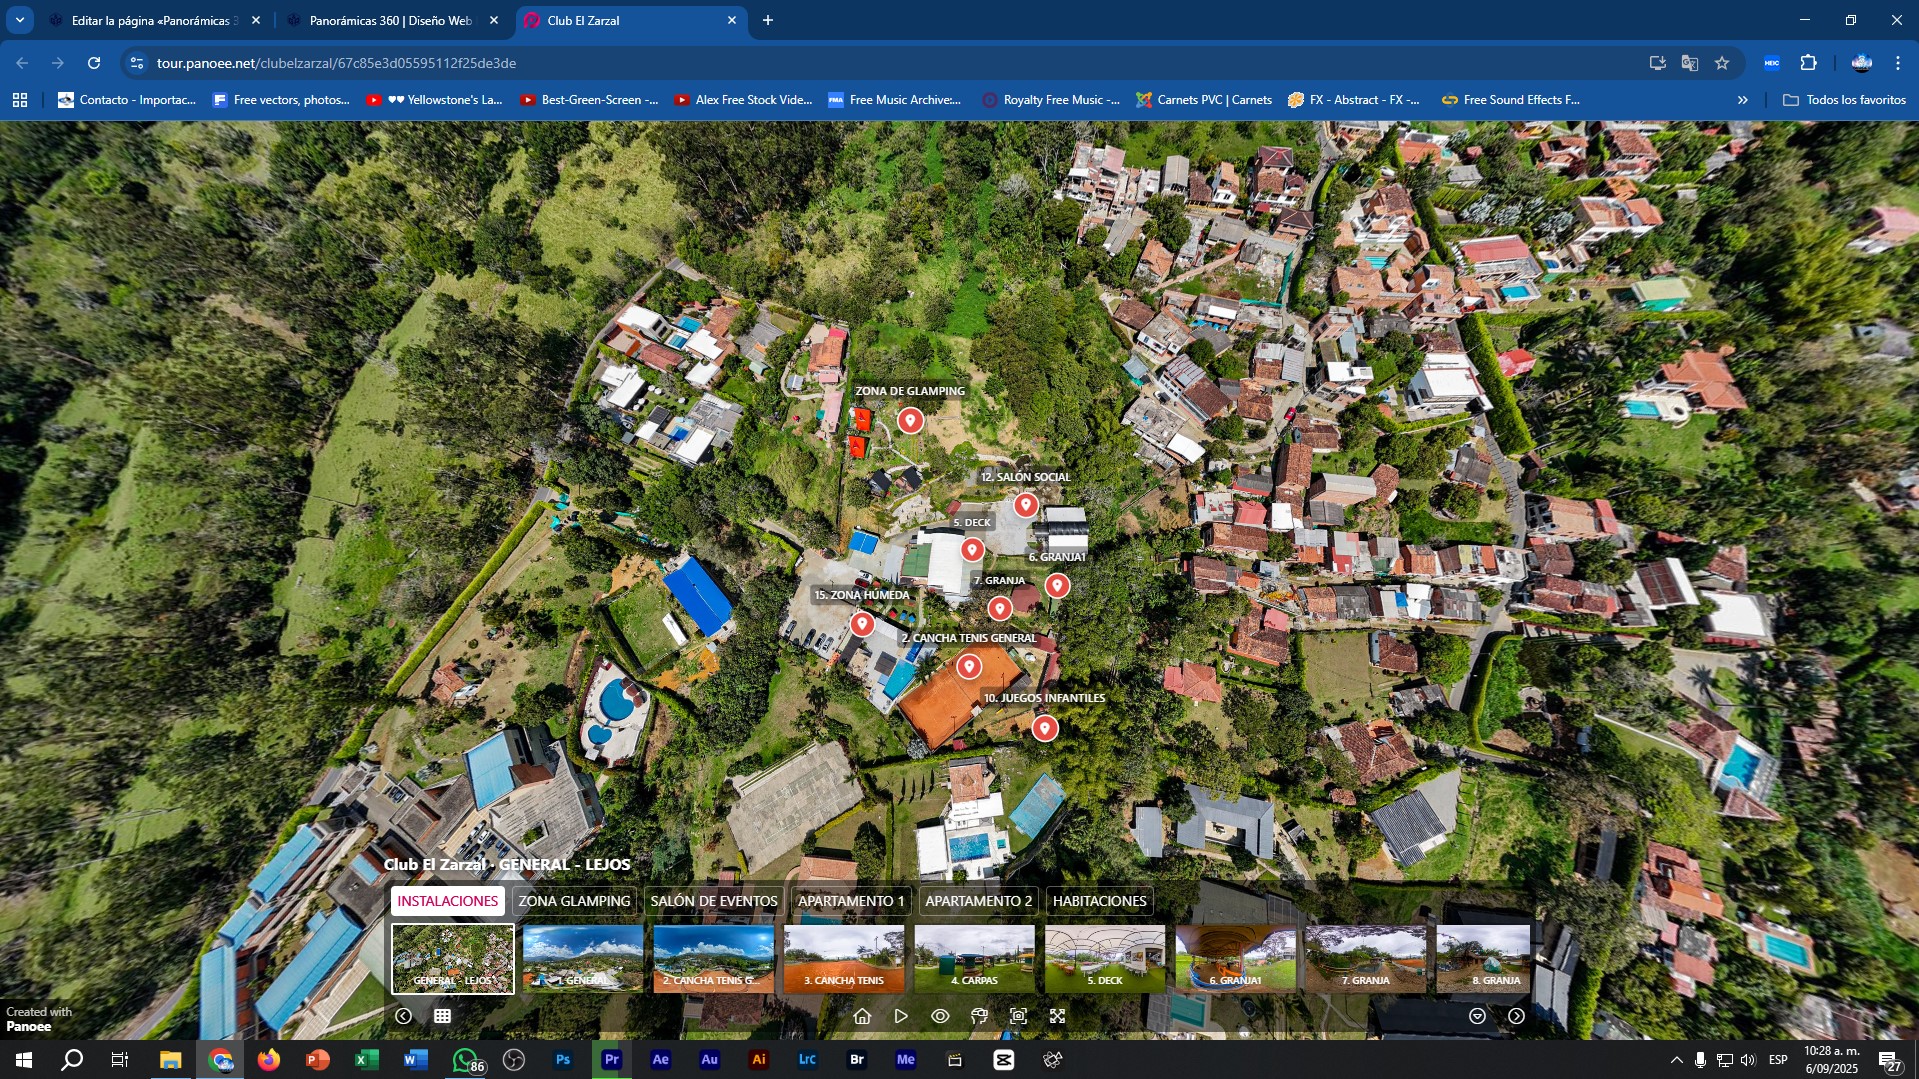Open the grid view of scenes
1919x1079 pixels.
(442, 1016)
